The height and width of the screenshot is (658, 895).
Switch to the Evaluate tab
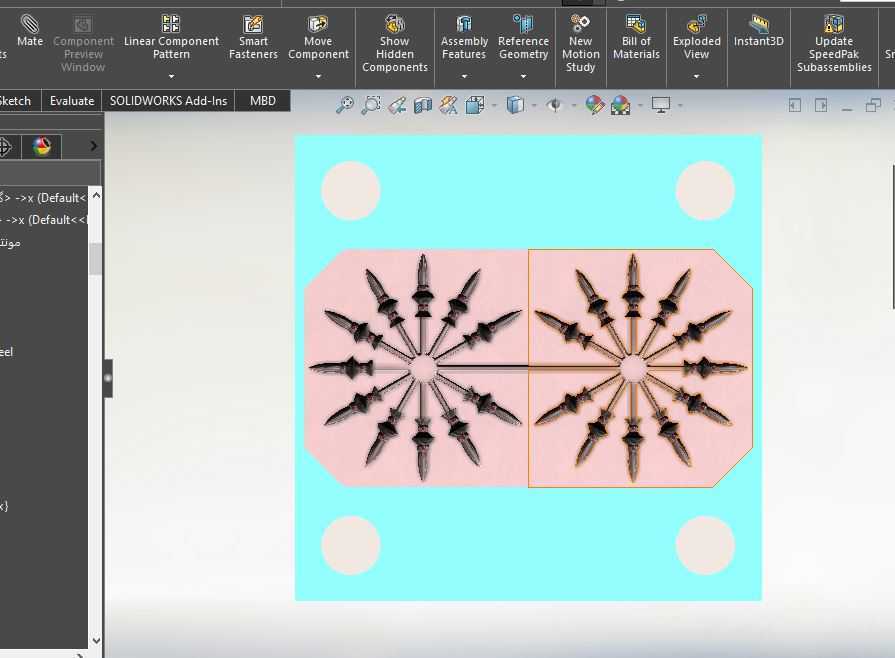[72, 101]
